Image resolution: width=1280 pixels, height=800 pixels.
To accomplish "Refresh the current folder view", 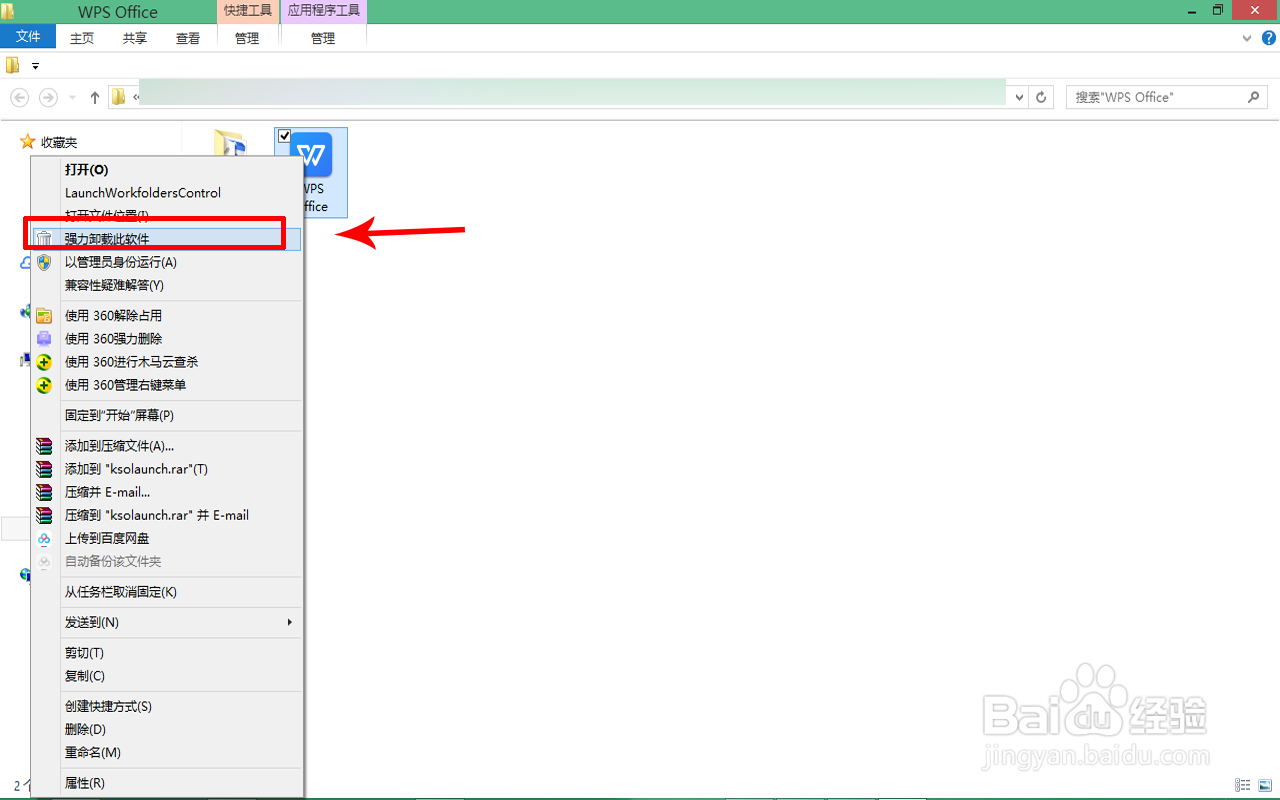I will coord(1041,97).
